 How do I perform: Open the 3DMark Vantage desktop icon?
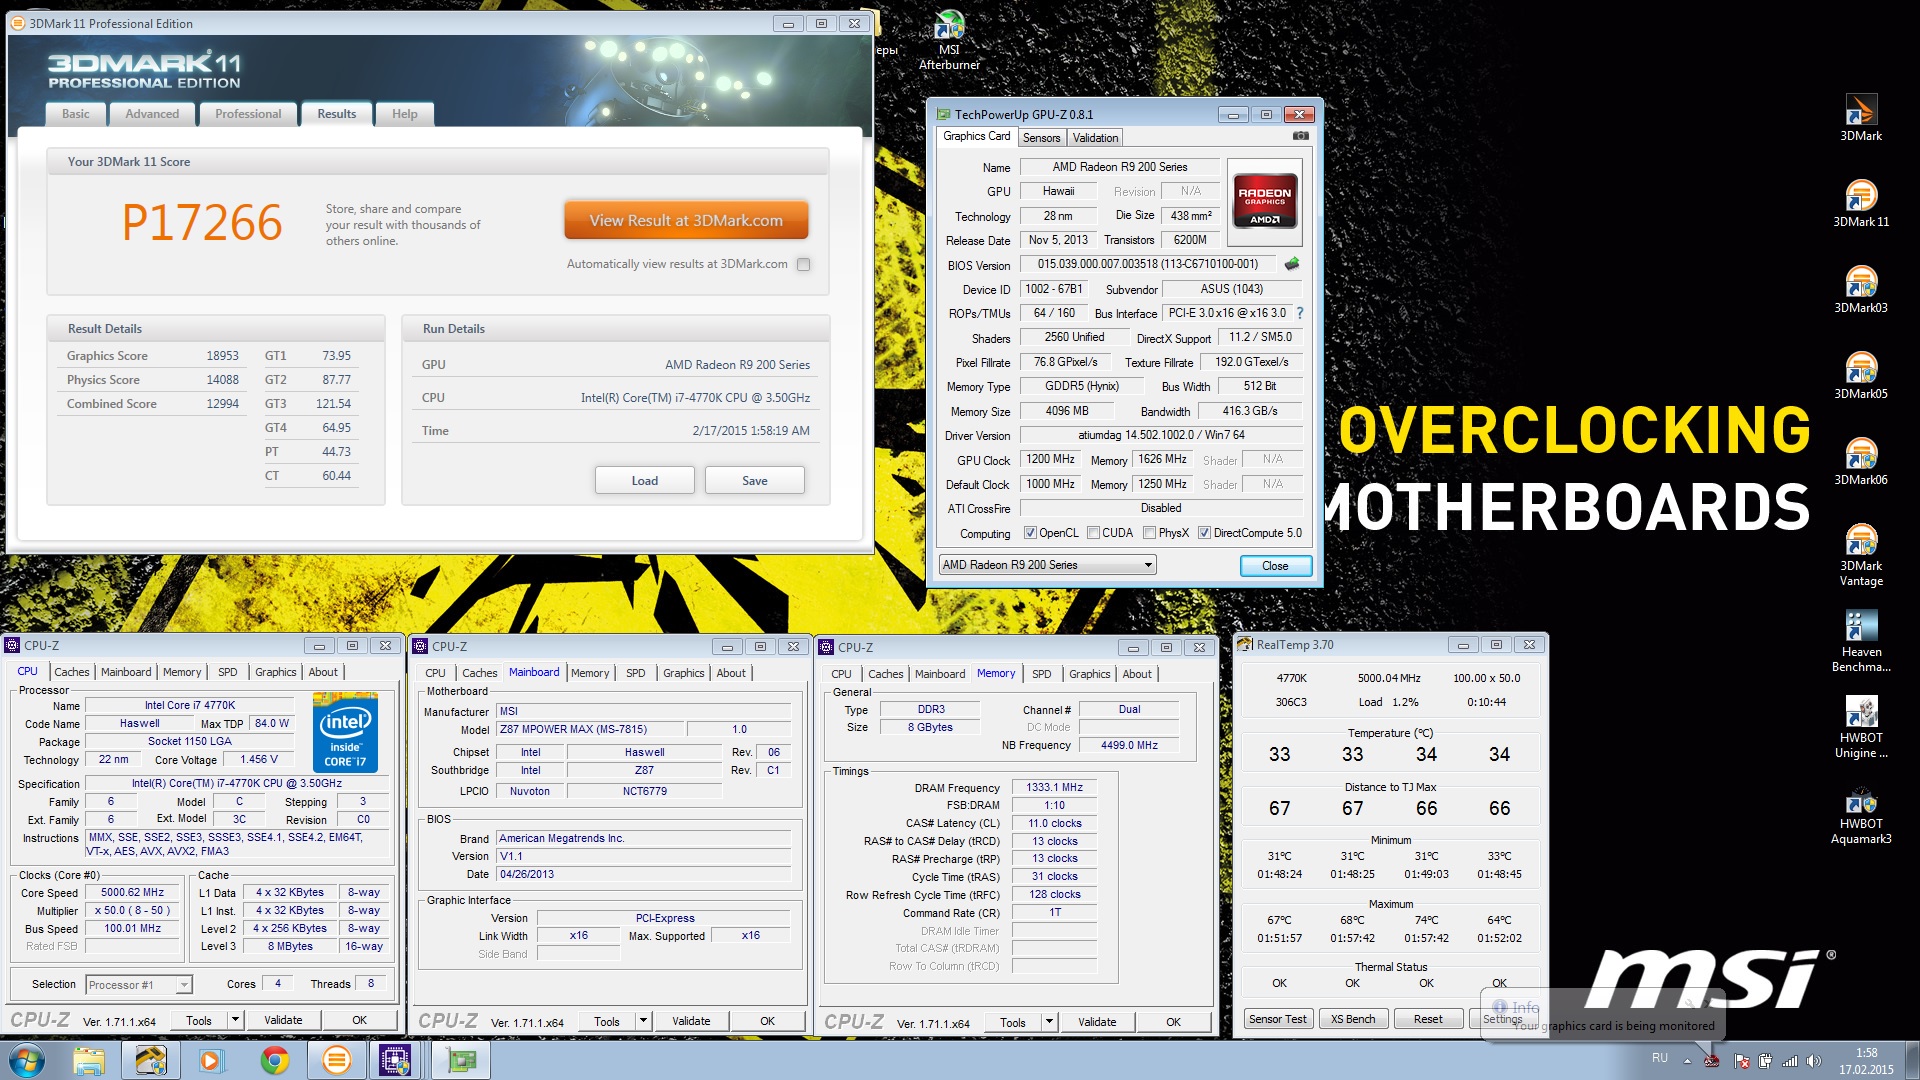pos(1860,555)
